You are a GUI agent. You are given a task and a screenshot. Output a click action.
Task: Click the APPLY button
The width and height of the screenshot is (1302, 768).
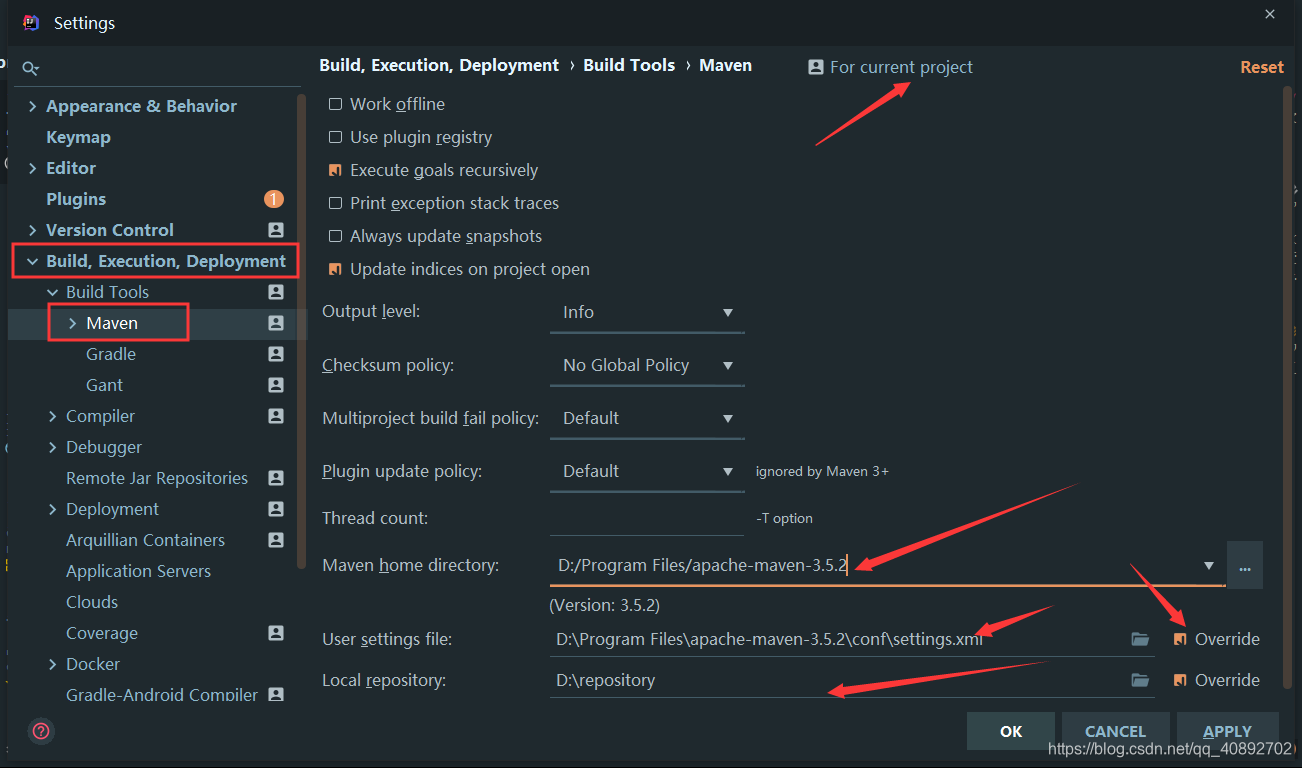(x=1228, y=731)
